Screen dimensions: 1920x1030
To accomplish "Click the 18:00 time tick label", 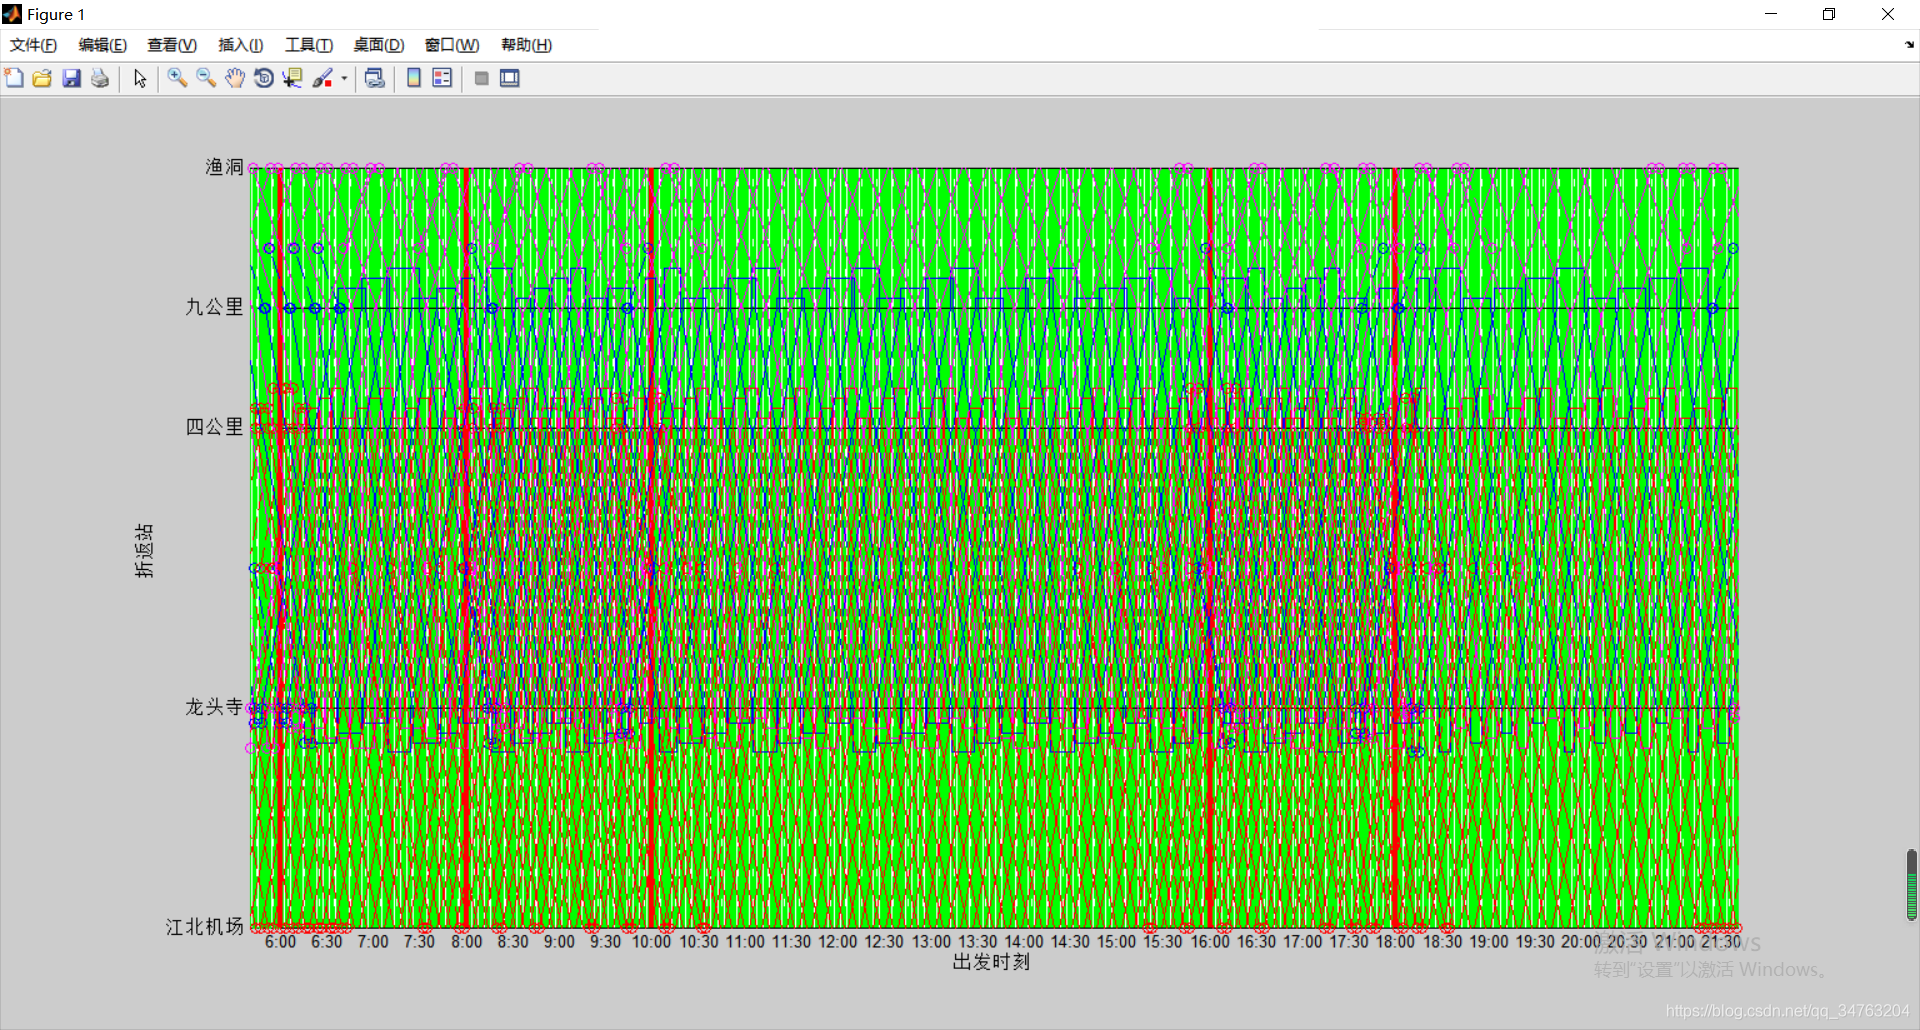I will tap(1395, 942).
